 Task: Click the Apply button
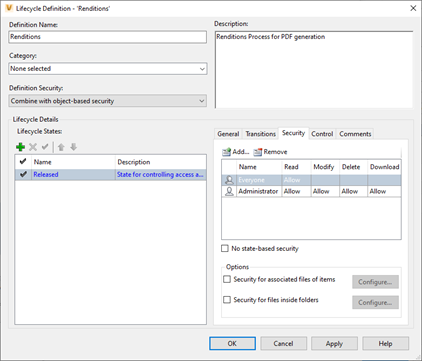pos(334,343)
